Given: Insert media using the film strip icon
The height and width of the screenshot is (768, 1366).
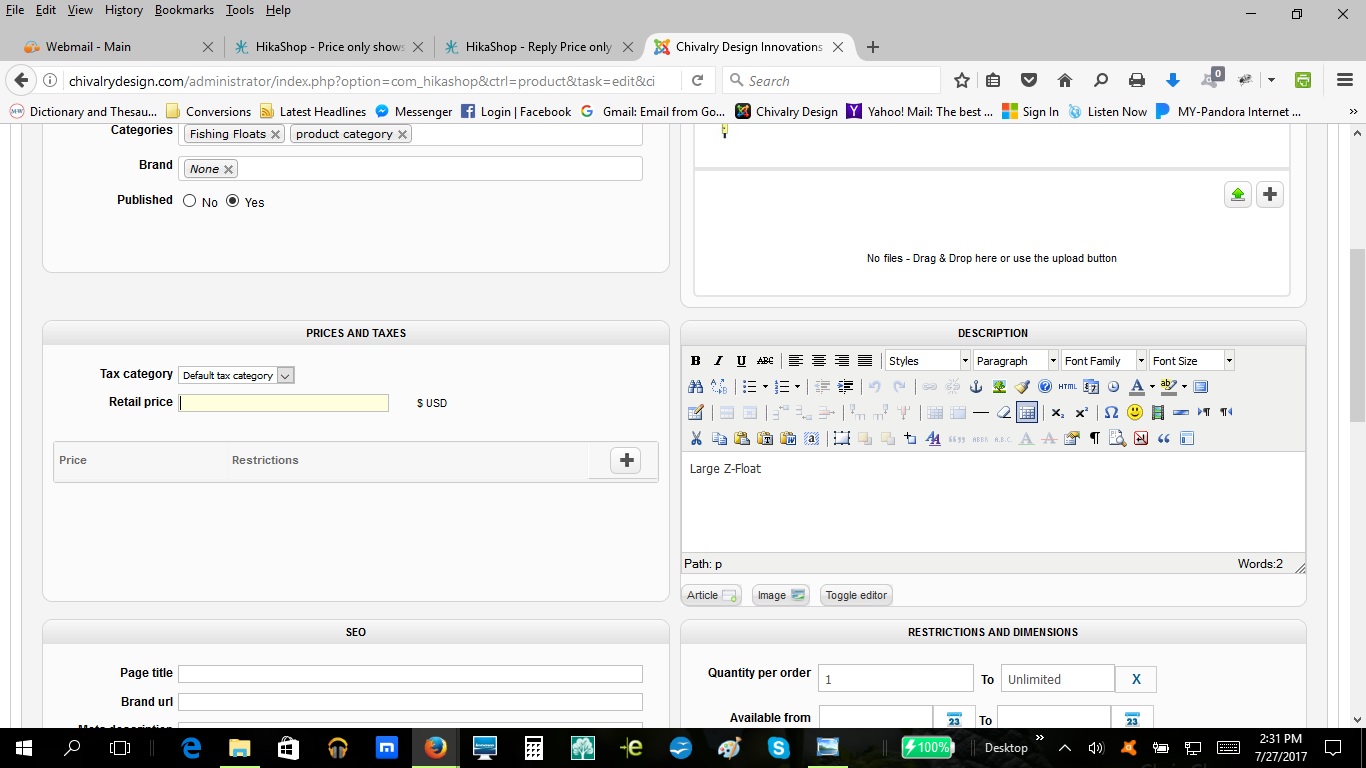Looking at the screenshot, I should point(1158,412).
